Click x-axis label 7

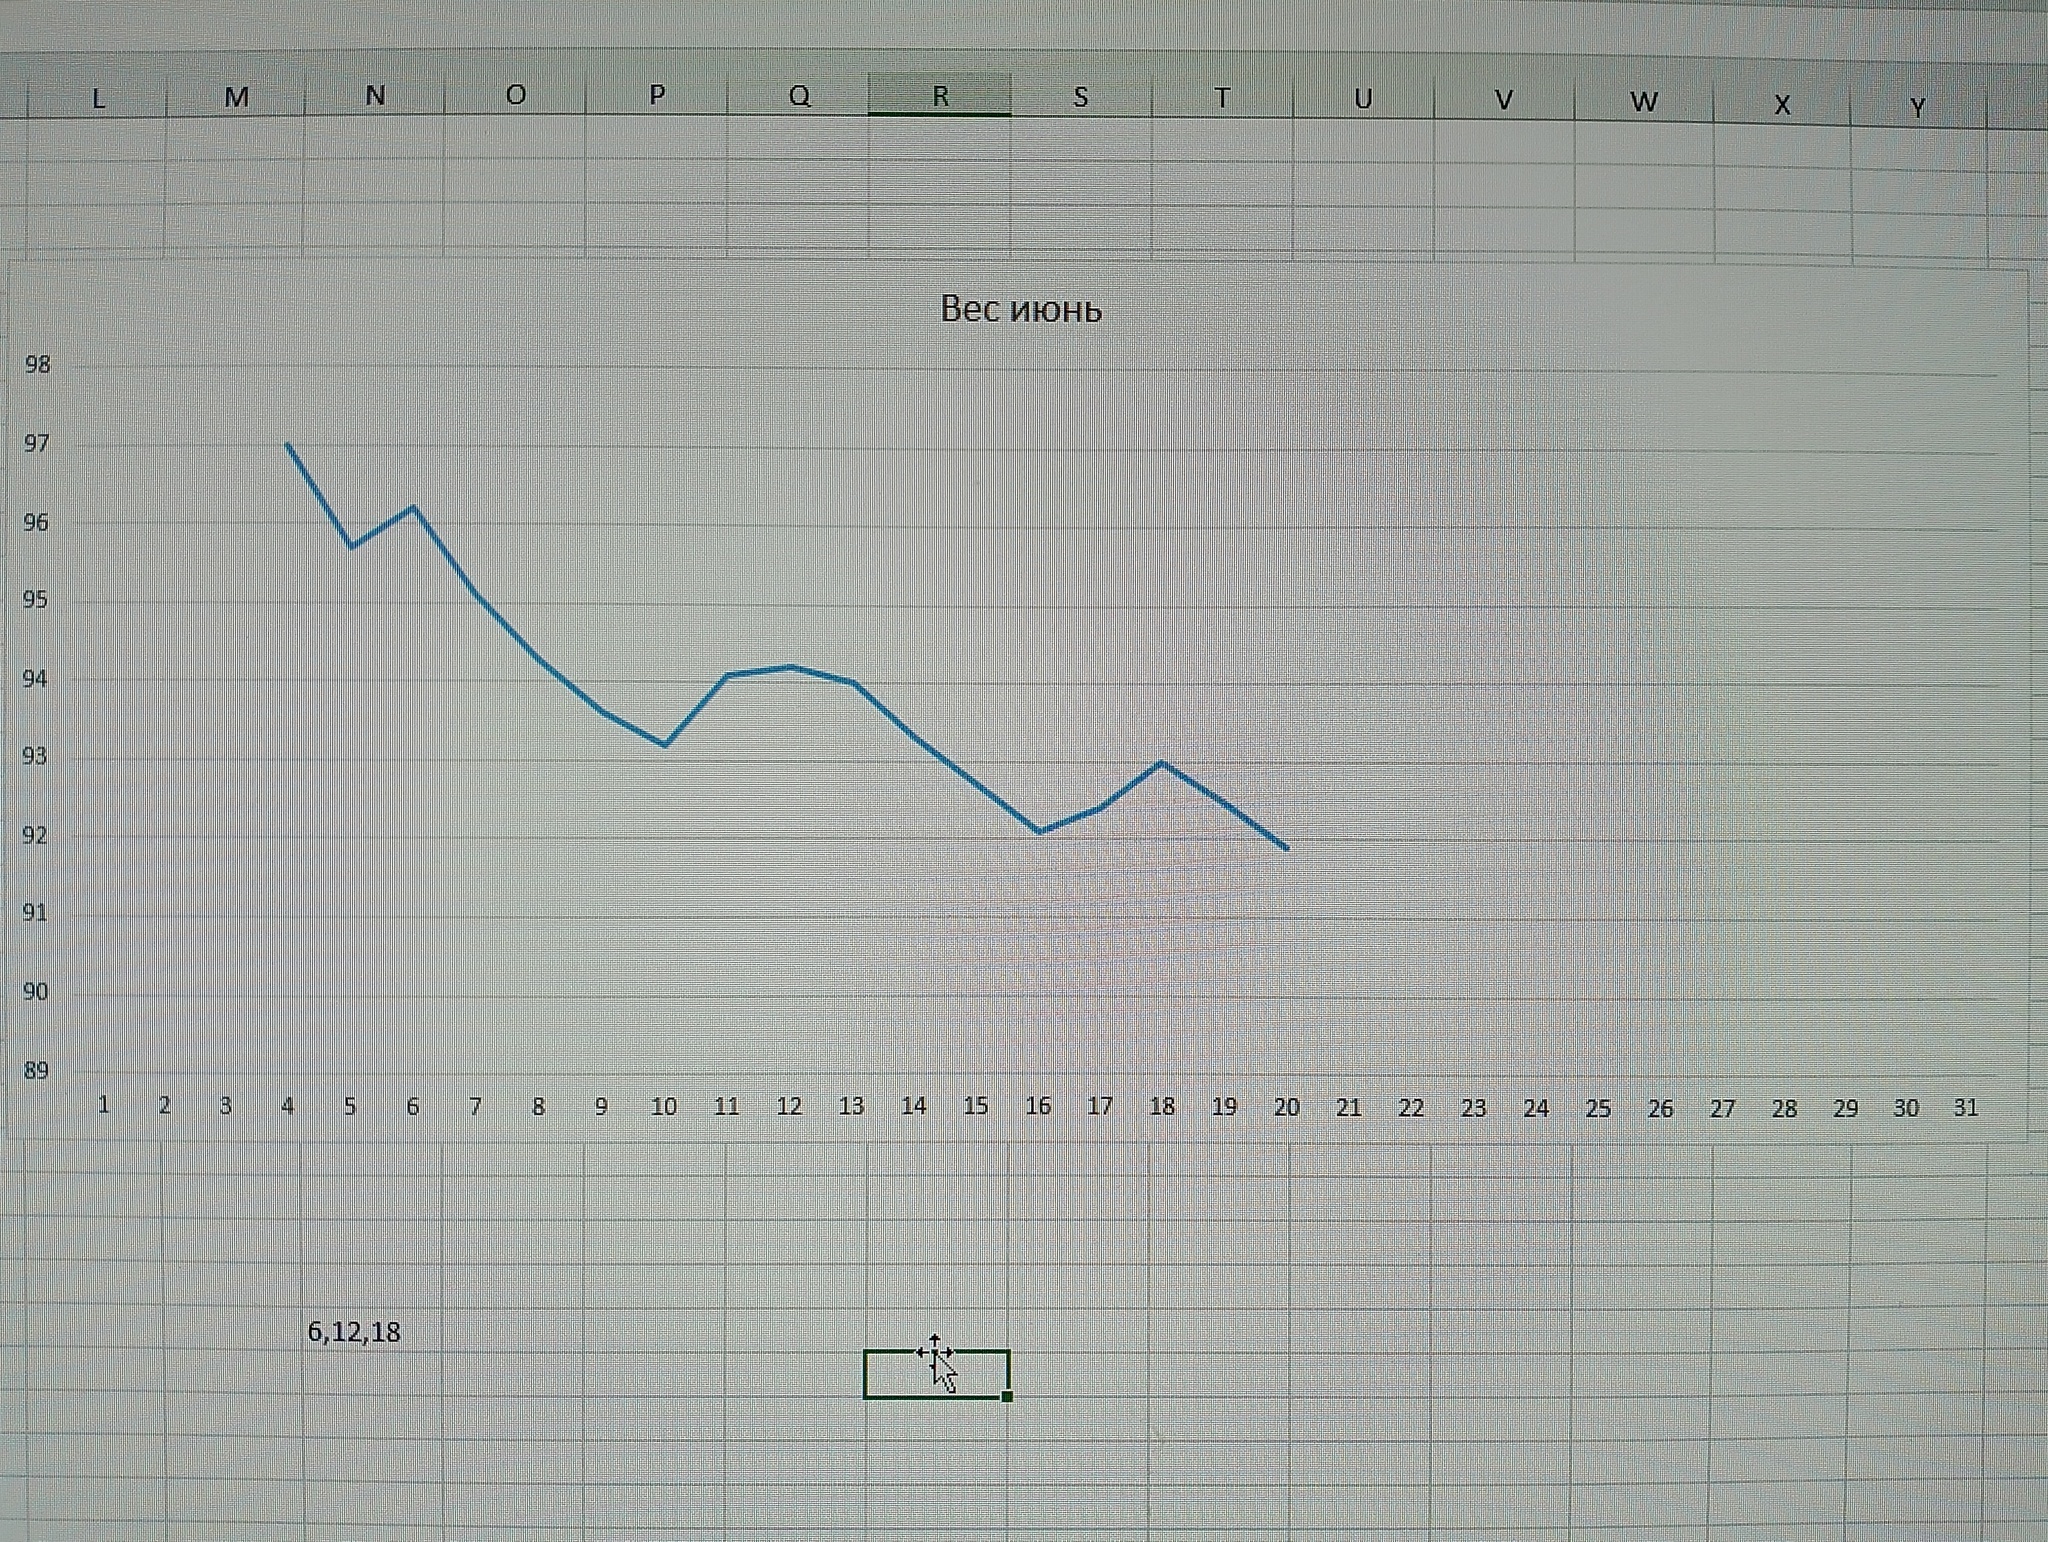click(x=475, y=1106)
